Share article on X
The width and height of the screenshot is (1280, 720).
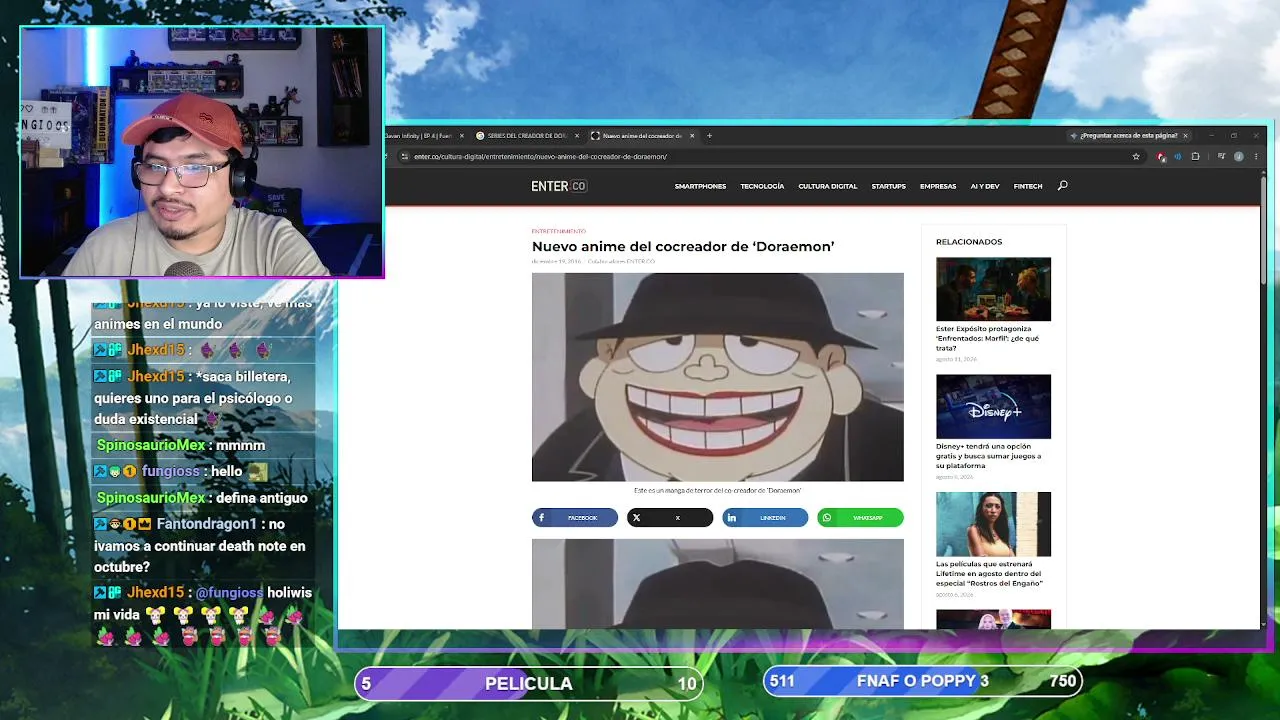pyautogui.click(x=670, y=518)
